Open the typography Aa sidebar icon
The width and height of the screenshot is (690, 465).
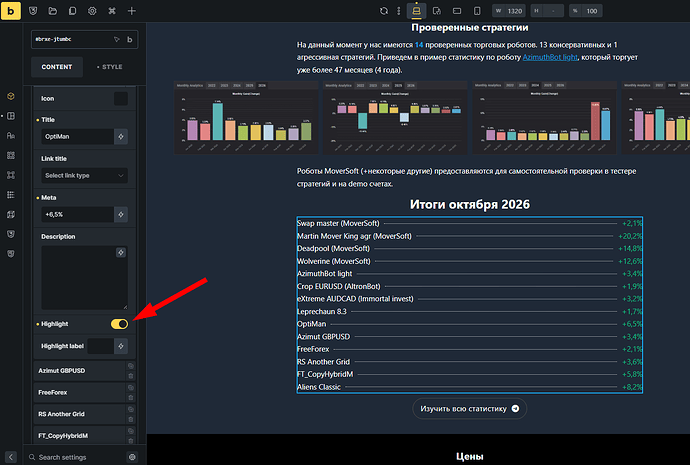click(11, 135)
